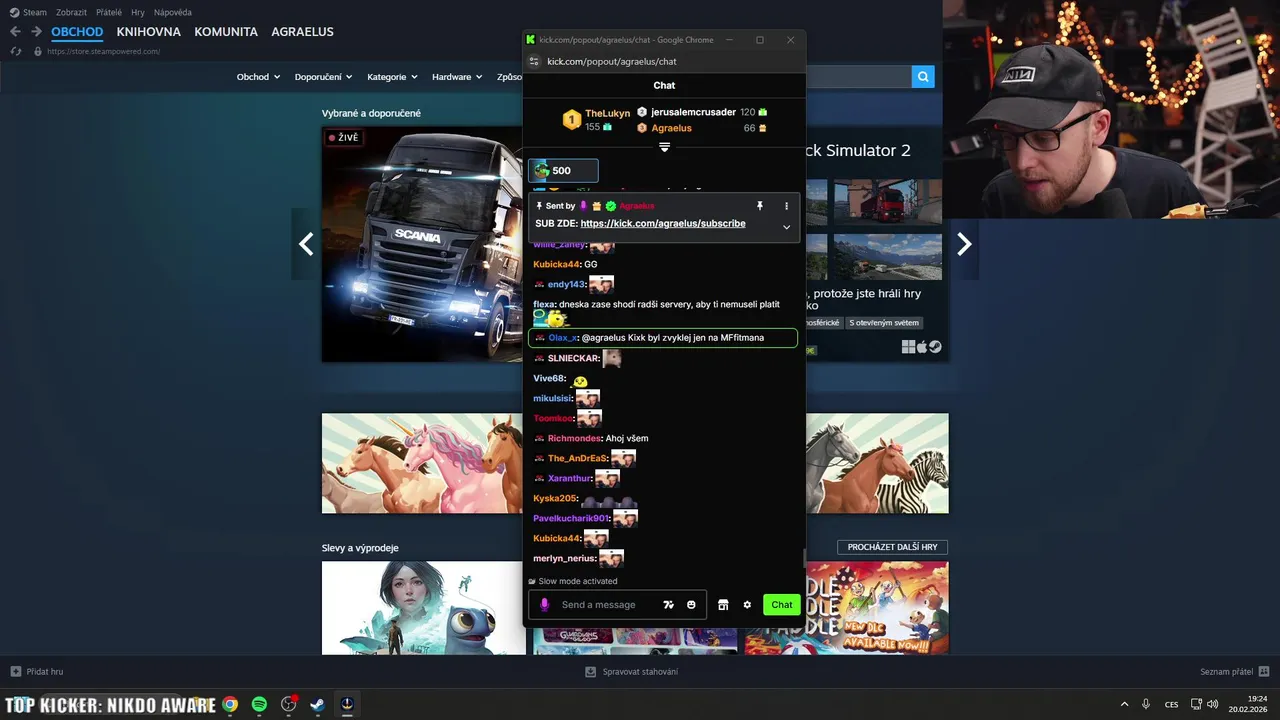
Task: Click chat username merlyn_nerius
Action: (x=565, y=558)
